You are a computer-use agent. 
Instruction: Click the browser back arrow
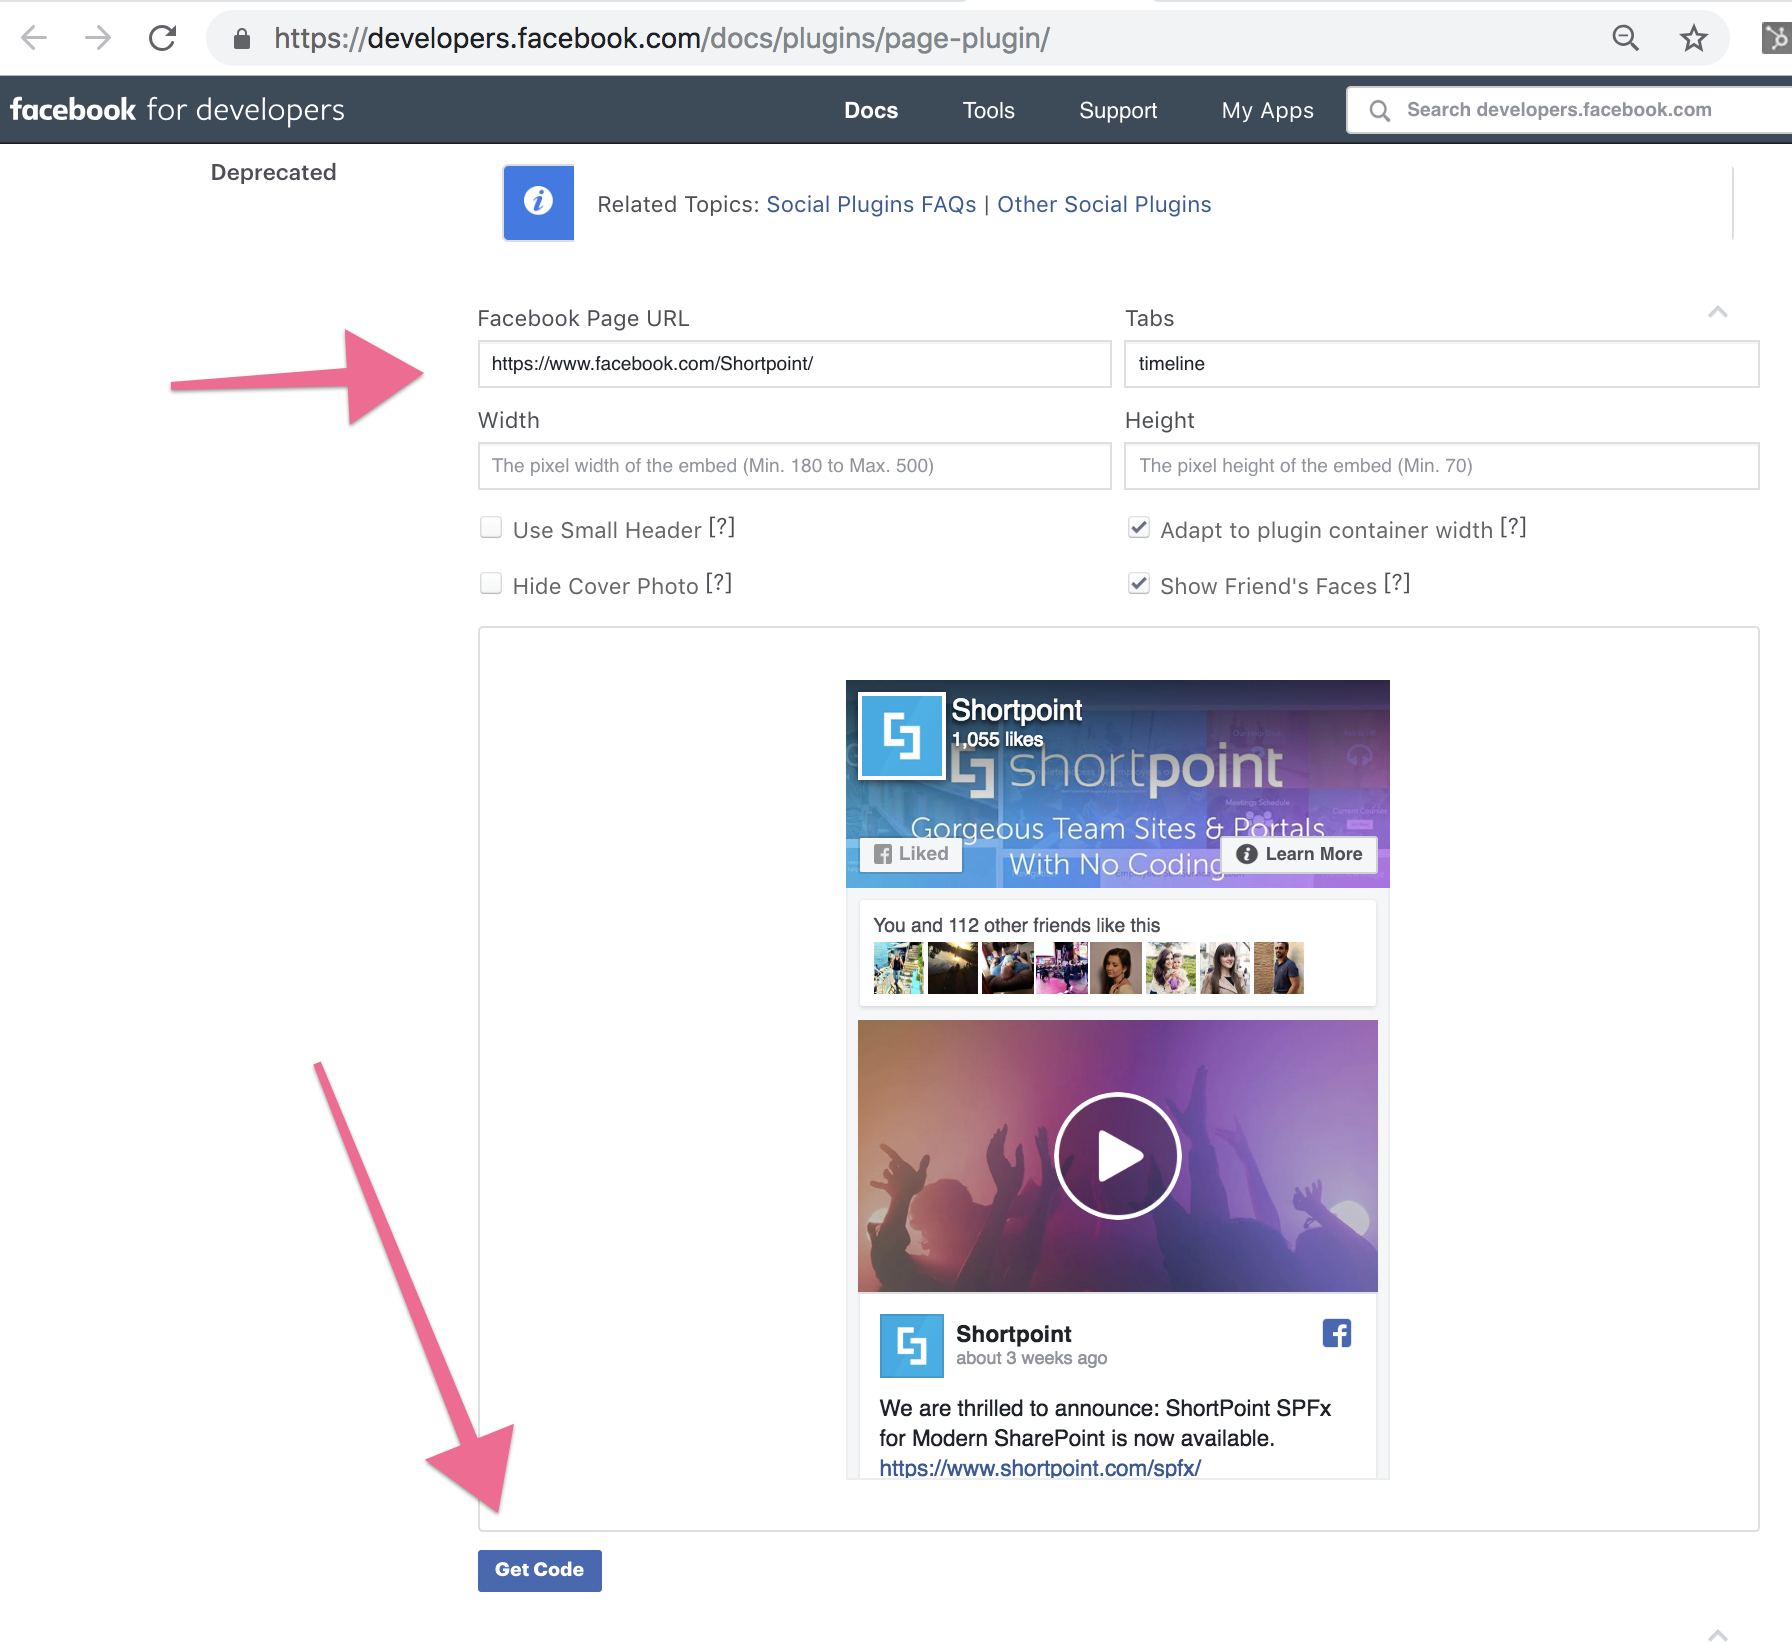point(34,38)
